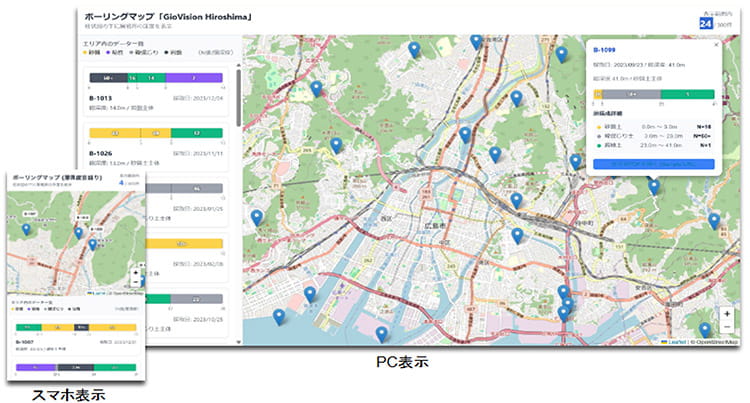This screenshot has width=750, height=403.
Task: Click the yellow 砂質 legend item in the PC sidebar
Action: 92,52
